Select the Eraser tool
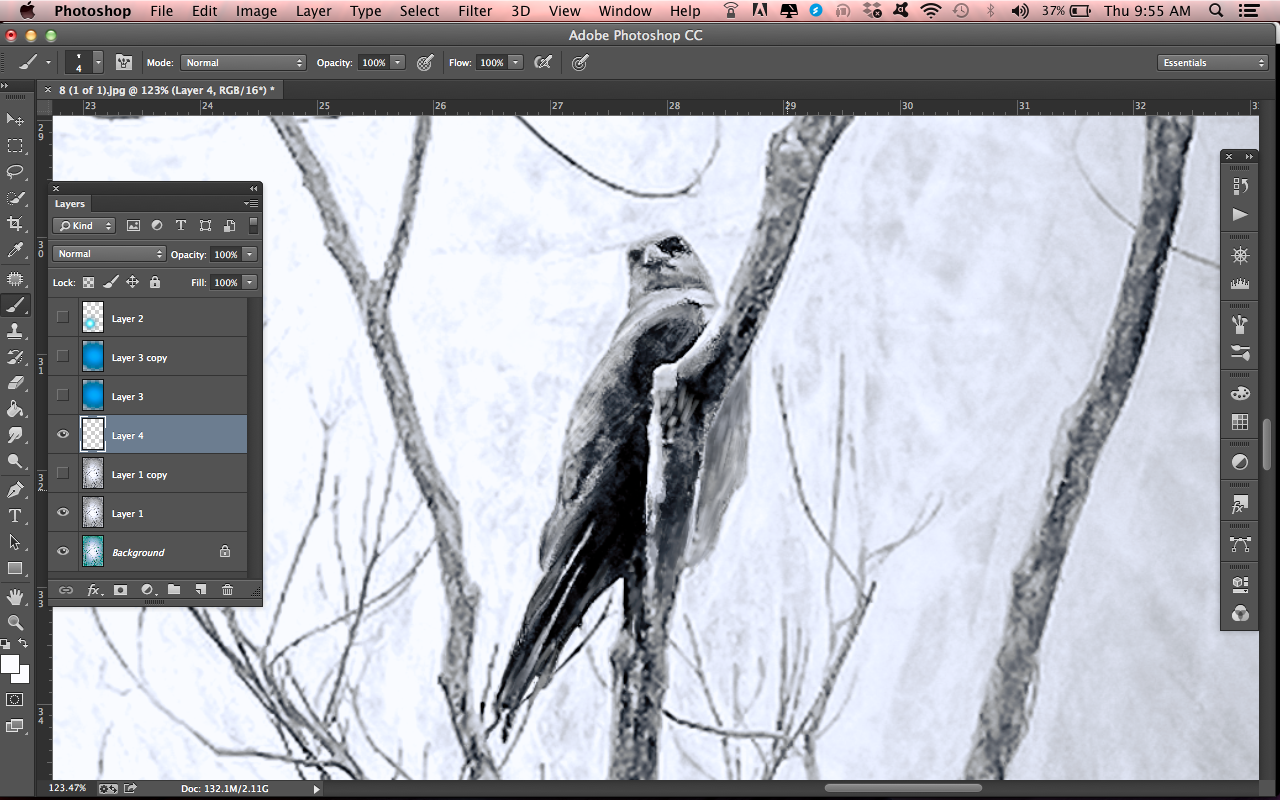The image size is (1280, 800). click(15, 383)
